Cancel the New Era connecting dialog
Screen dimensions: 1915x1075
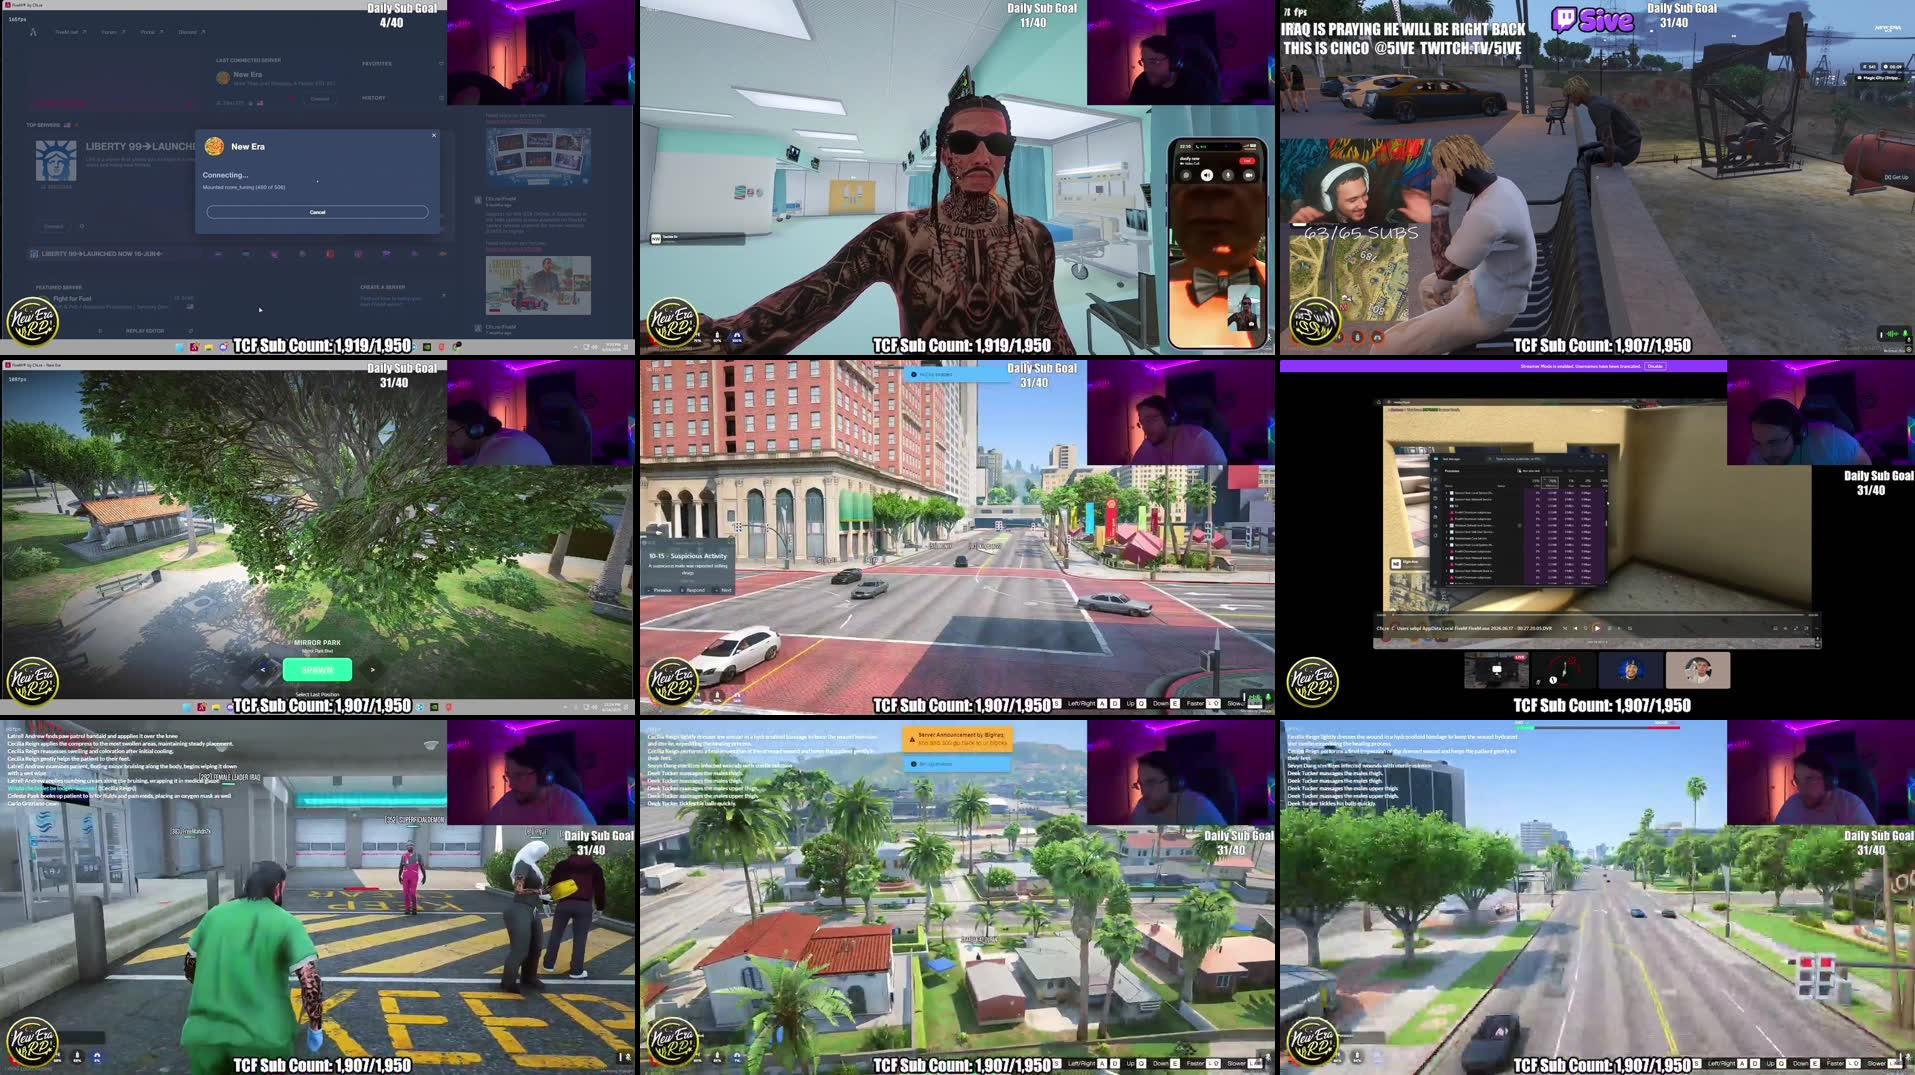[x=317, y=212]
